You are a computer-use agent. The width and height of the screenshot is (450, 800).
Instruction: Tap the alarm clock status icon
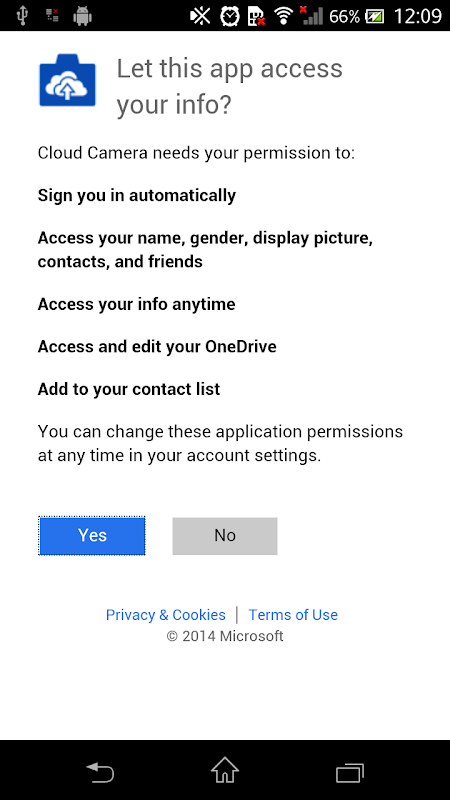click(x=230, y=17)
